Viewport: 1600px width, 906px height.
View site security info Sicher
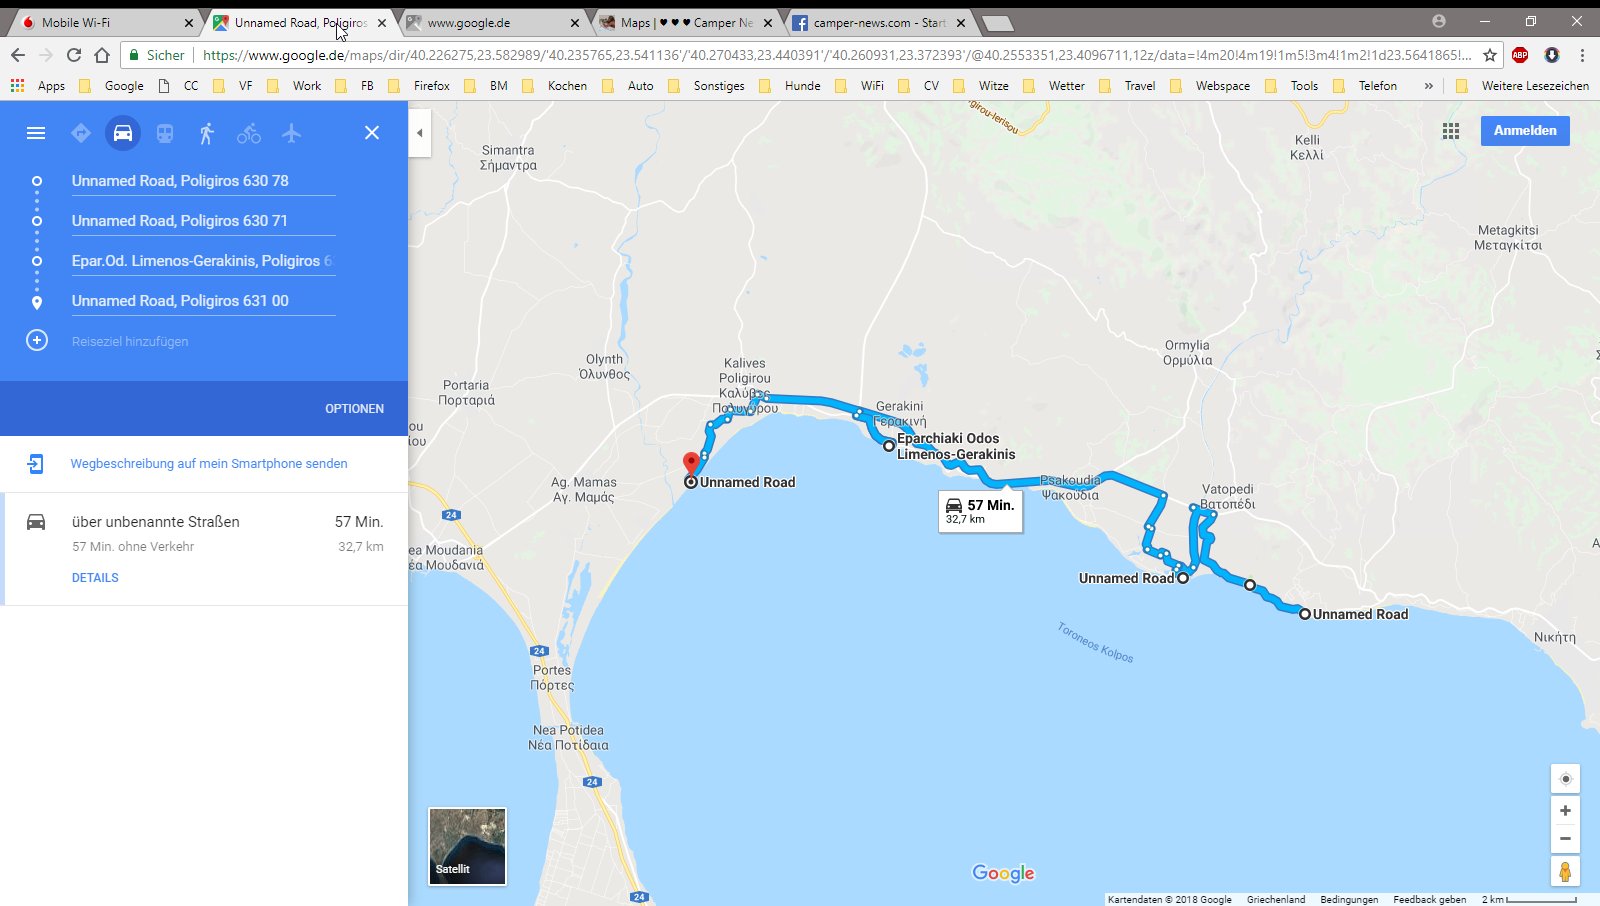pyautogui.click(x=157, y=55)
